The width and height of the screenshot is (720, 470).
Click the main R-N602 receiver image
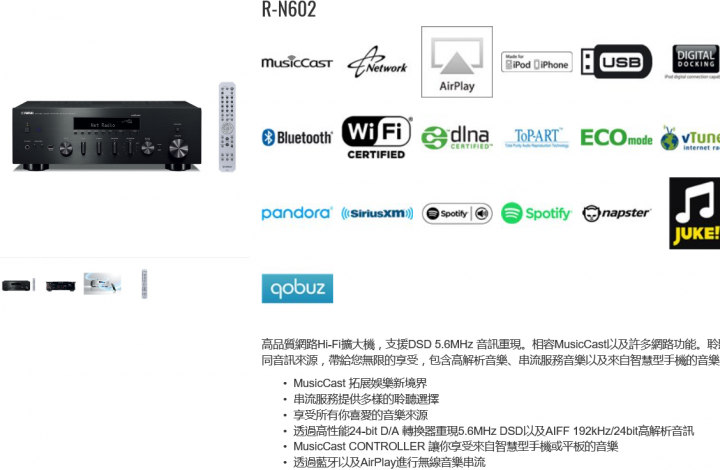tap(107, 135)
